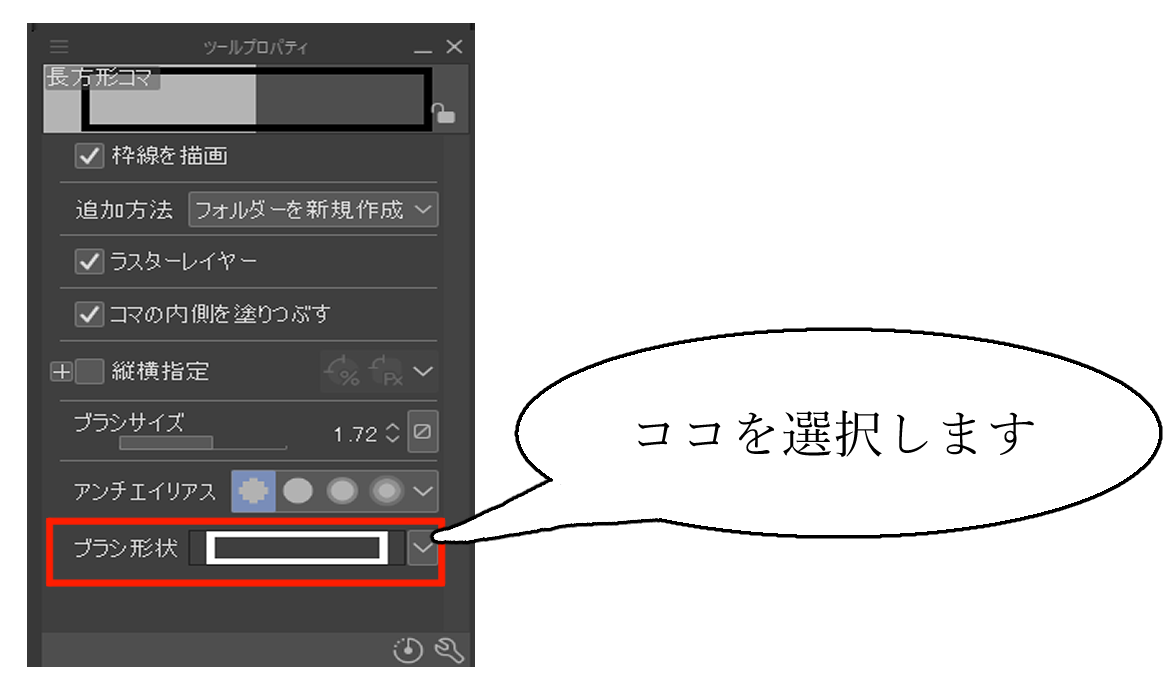Click the 追加方法 label
The width and height of the screenshot is (1172, 690).
click(x=124, y=210)
